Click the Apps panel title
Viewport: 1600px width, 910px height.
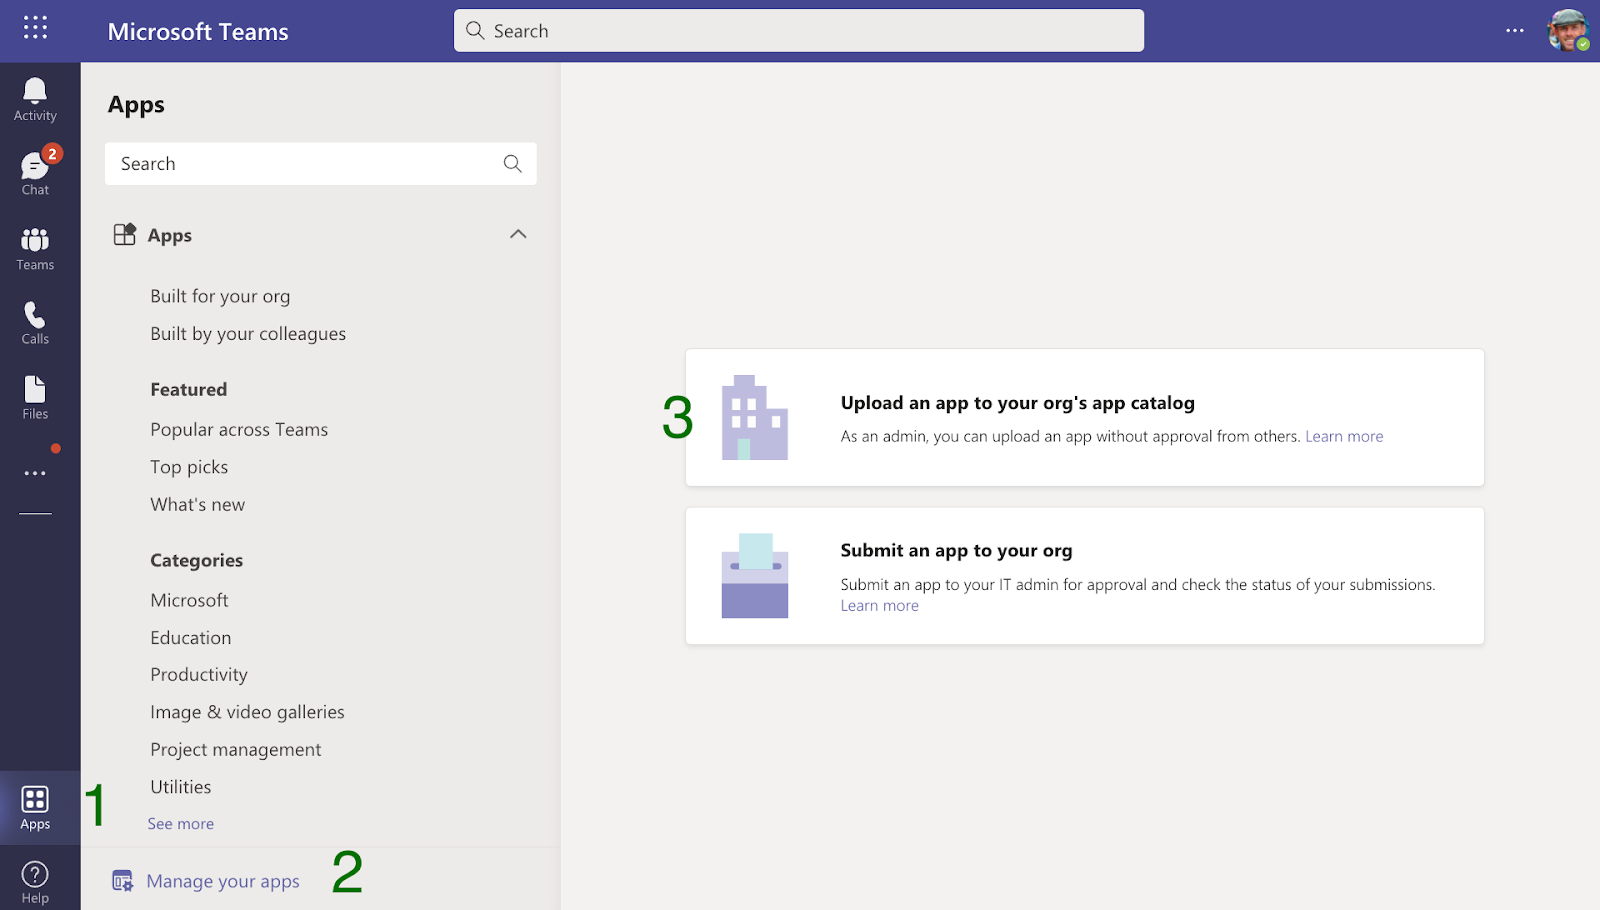tap(136, 105)
